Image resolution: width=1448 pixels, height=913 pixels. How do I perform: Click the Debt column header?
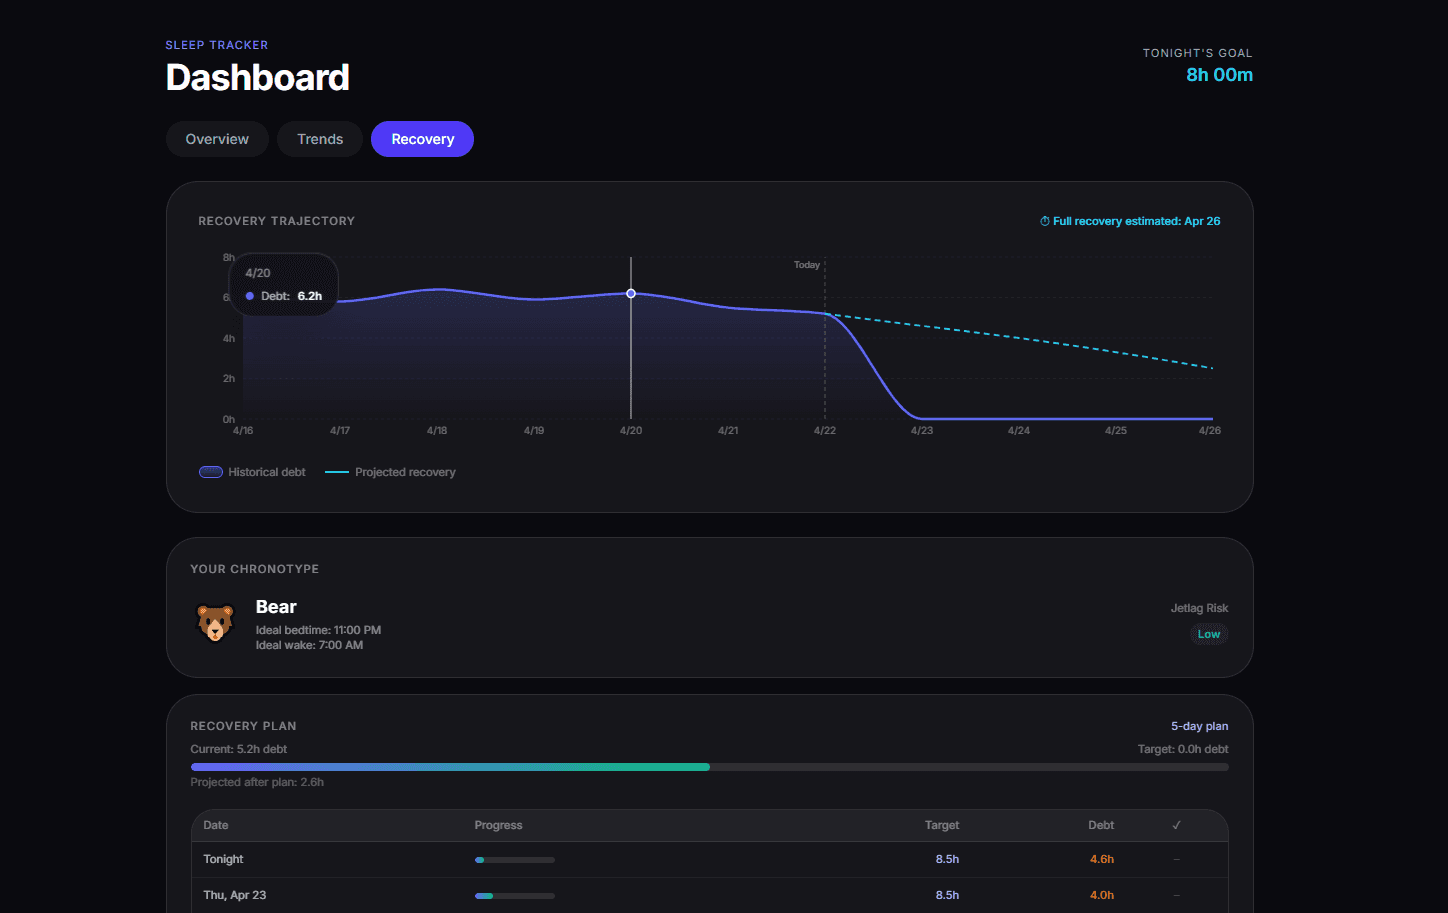pyautogui.click(x=1101, y=825)
